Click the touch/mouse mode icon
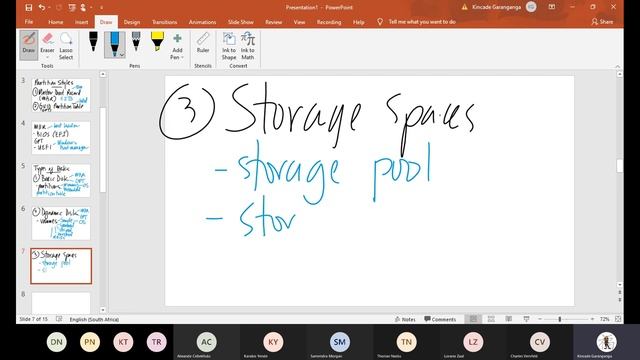 coord(84,7)
